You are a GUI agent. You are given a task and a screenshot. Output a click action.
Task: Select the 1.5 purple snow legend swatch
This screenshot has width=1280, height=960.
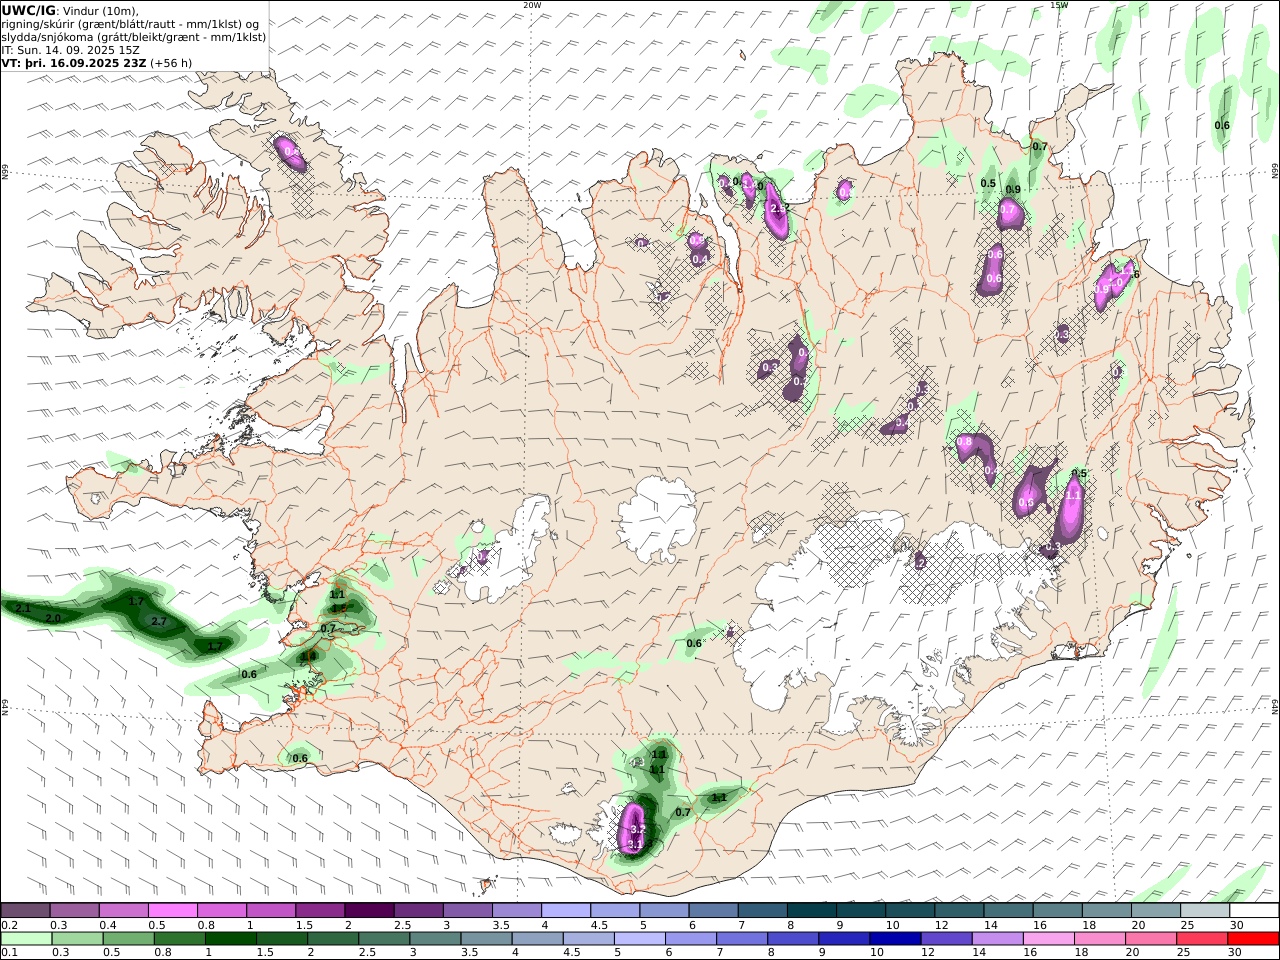pyautogui.click(x=320, y=911)
